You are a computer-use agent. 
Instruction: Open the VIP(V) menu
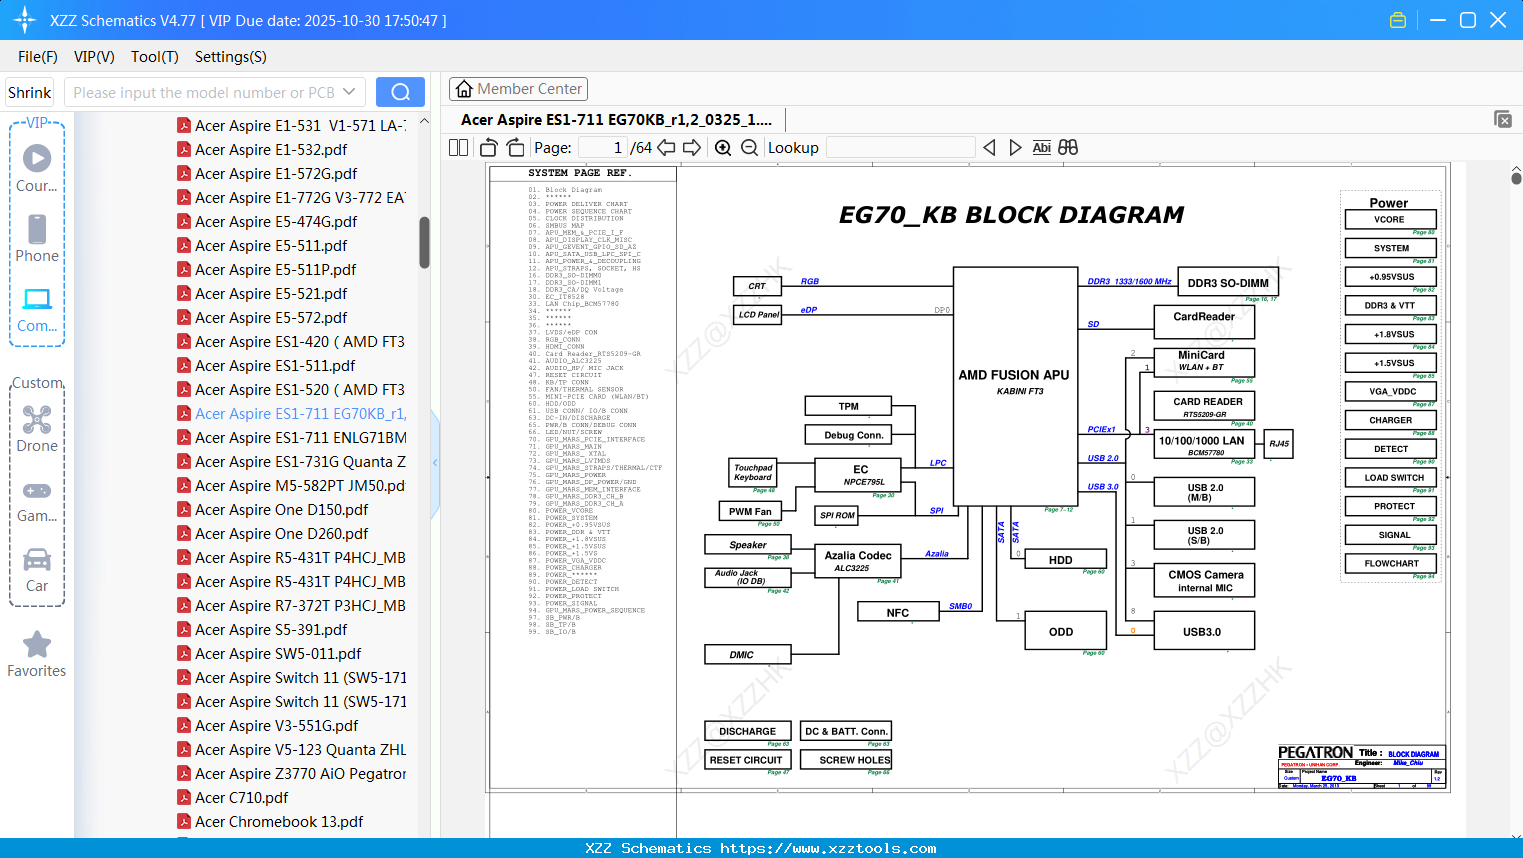(x=94, y=57)
